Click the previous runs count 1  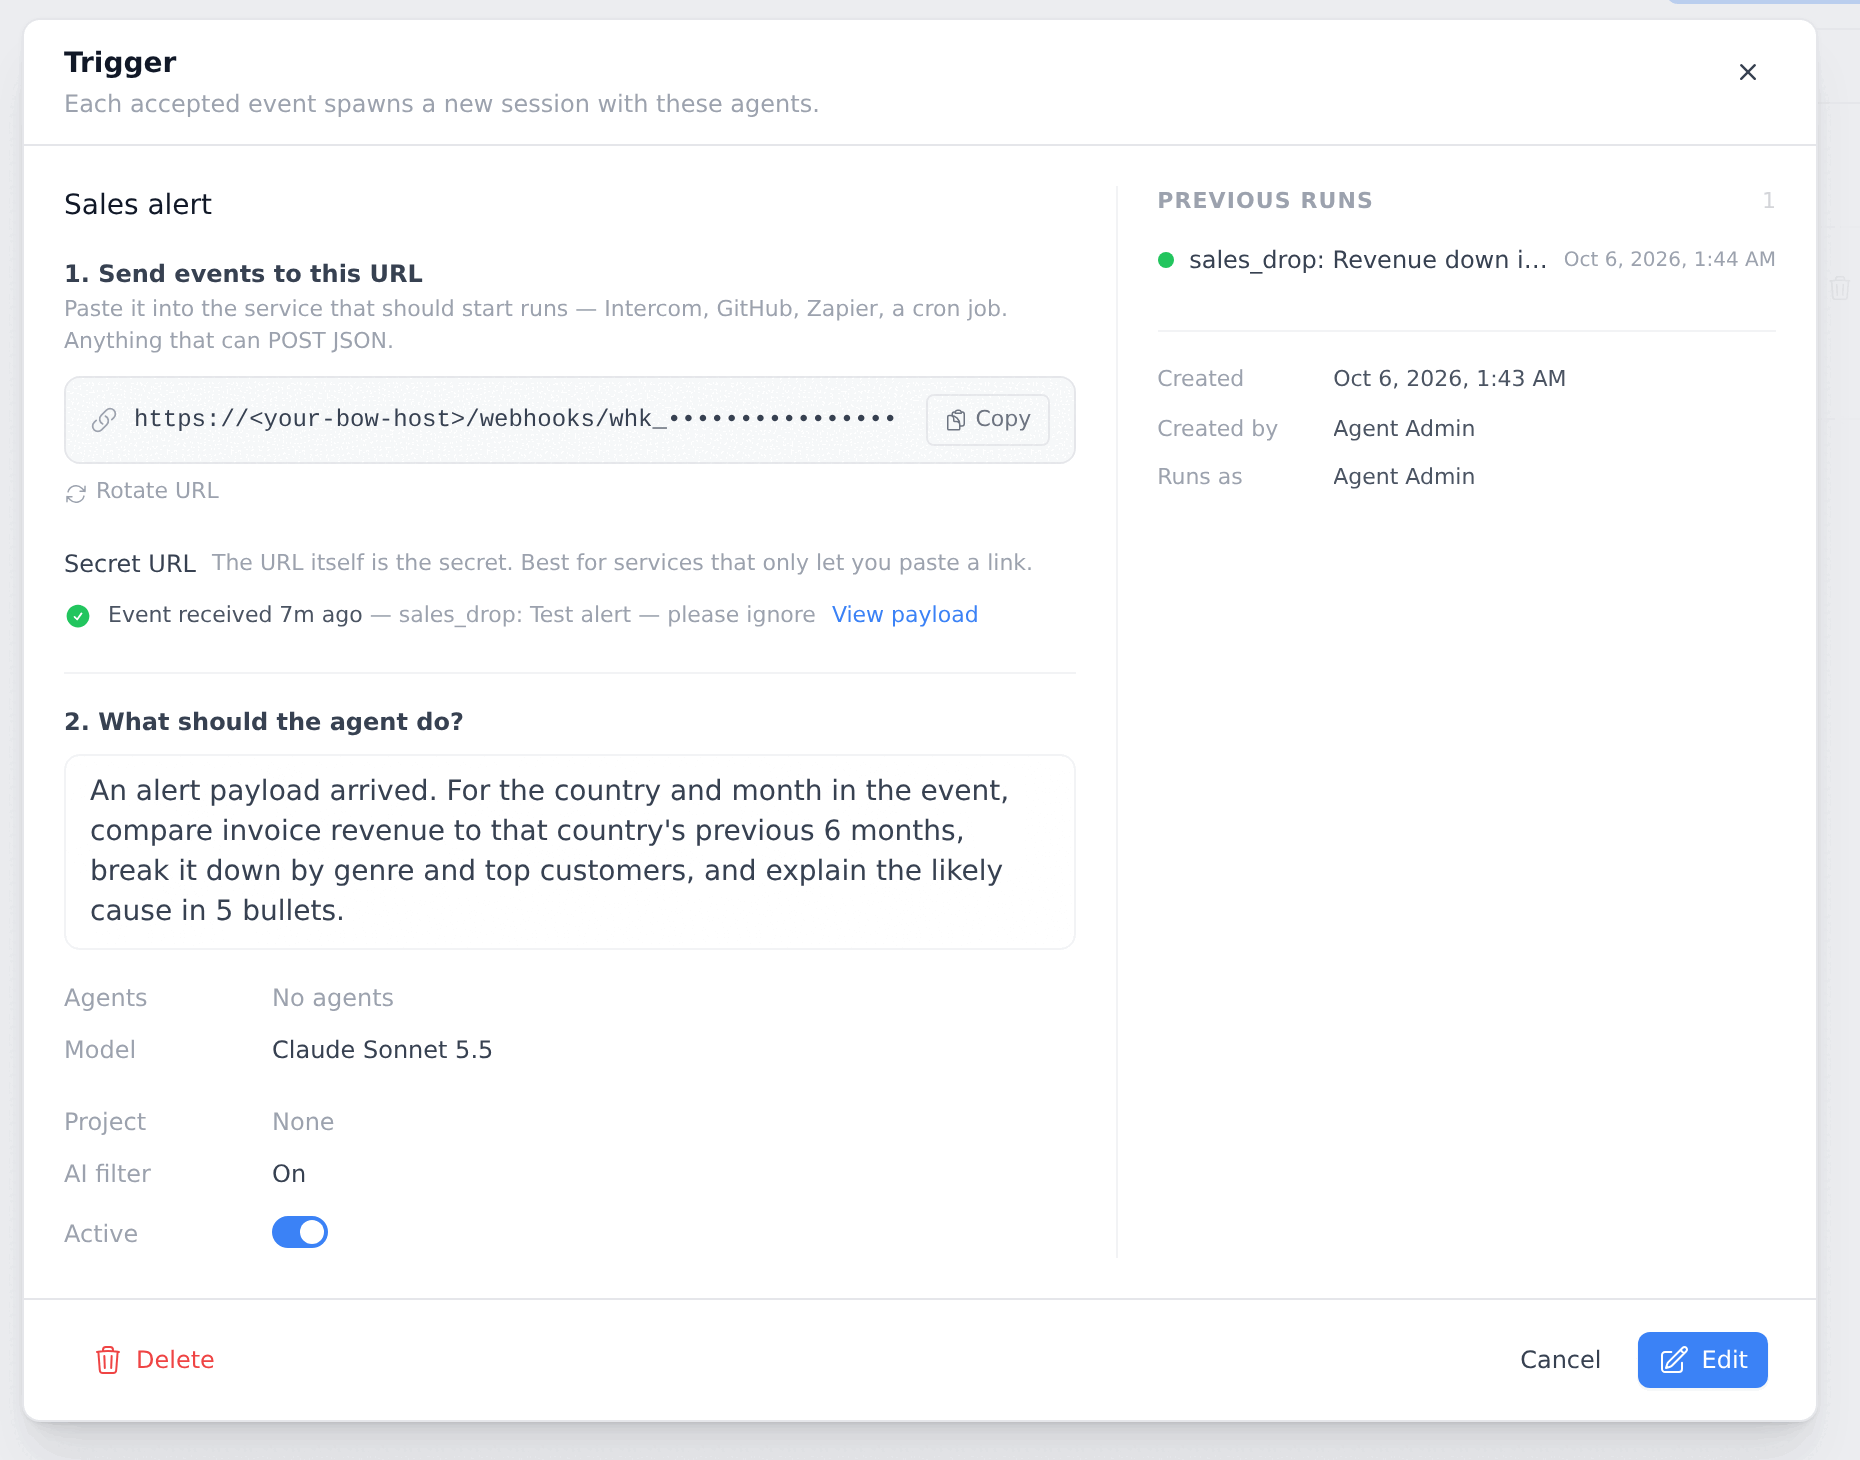[1768, 201]
